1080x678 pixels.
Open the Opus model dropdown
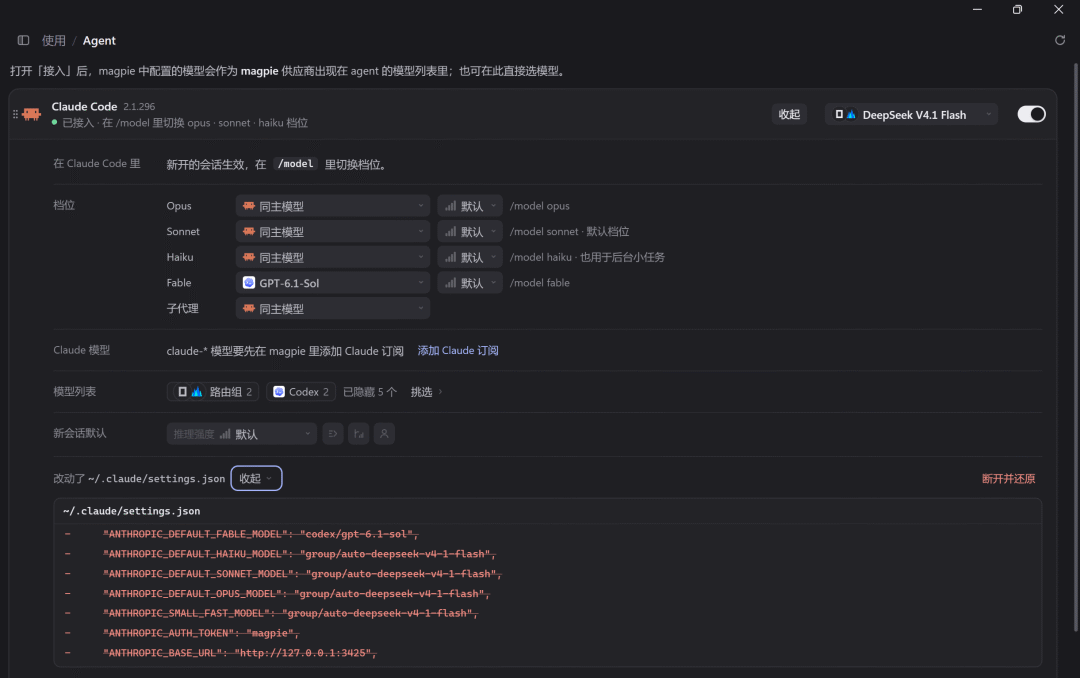[333, 206]
